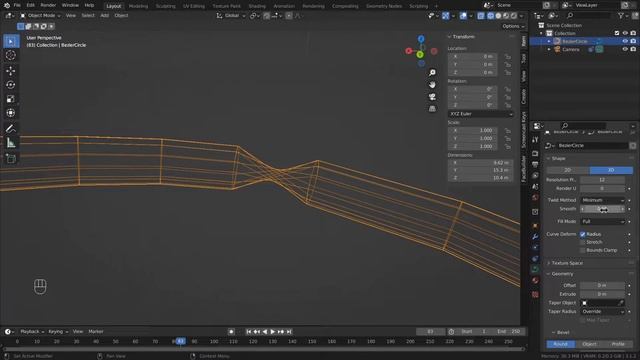The height and width of the screenshot is (360, 640).
Task: Select the Select Box tool
Action: coord(11,41)
